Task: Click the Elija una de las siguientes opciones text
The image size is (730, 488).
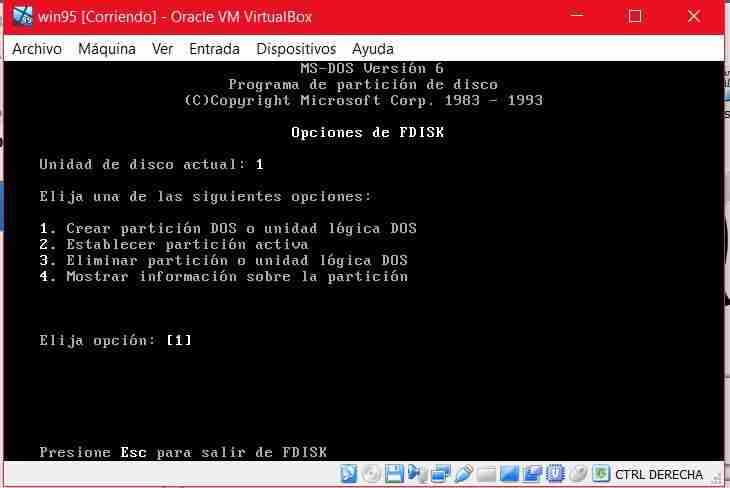Action: (x=205, y=197)
